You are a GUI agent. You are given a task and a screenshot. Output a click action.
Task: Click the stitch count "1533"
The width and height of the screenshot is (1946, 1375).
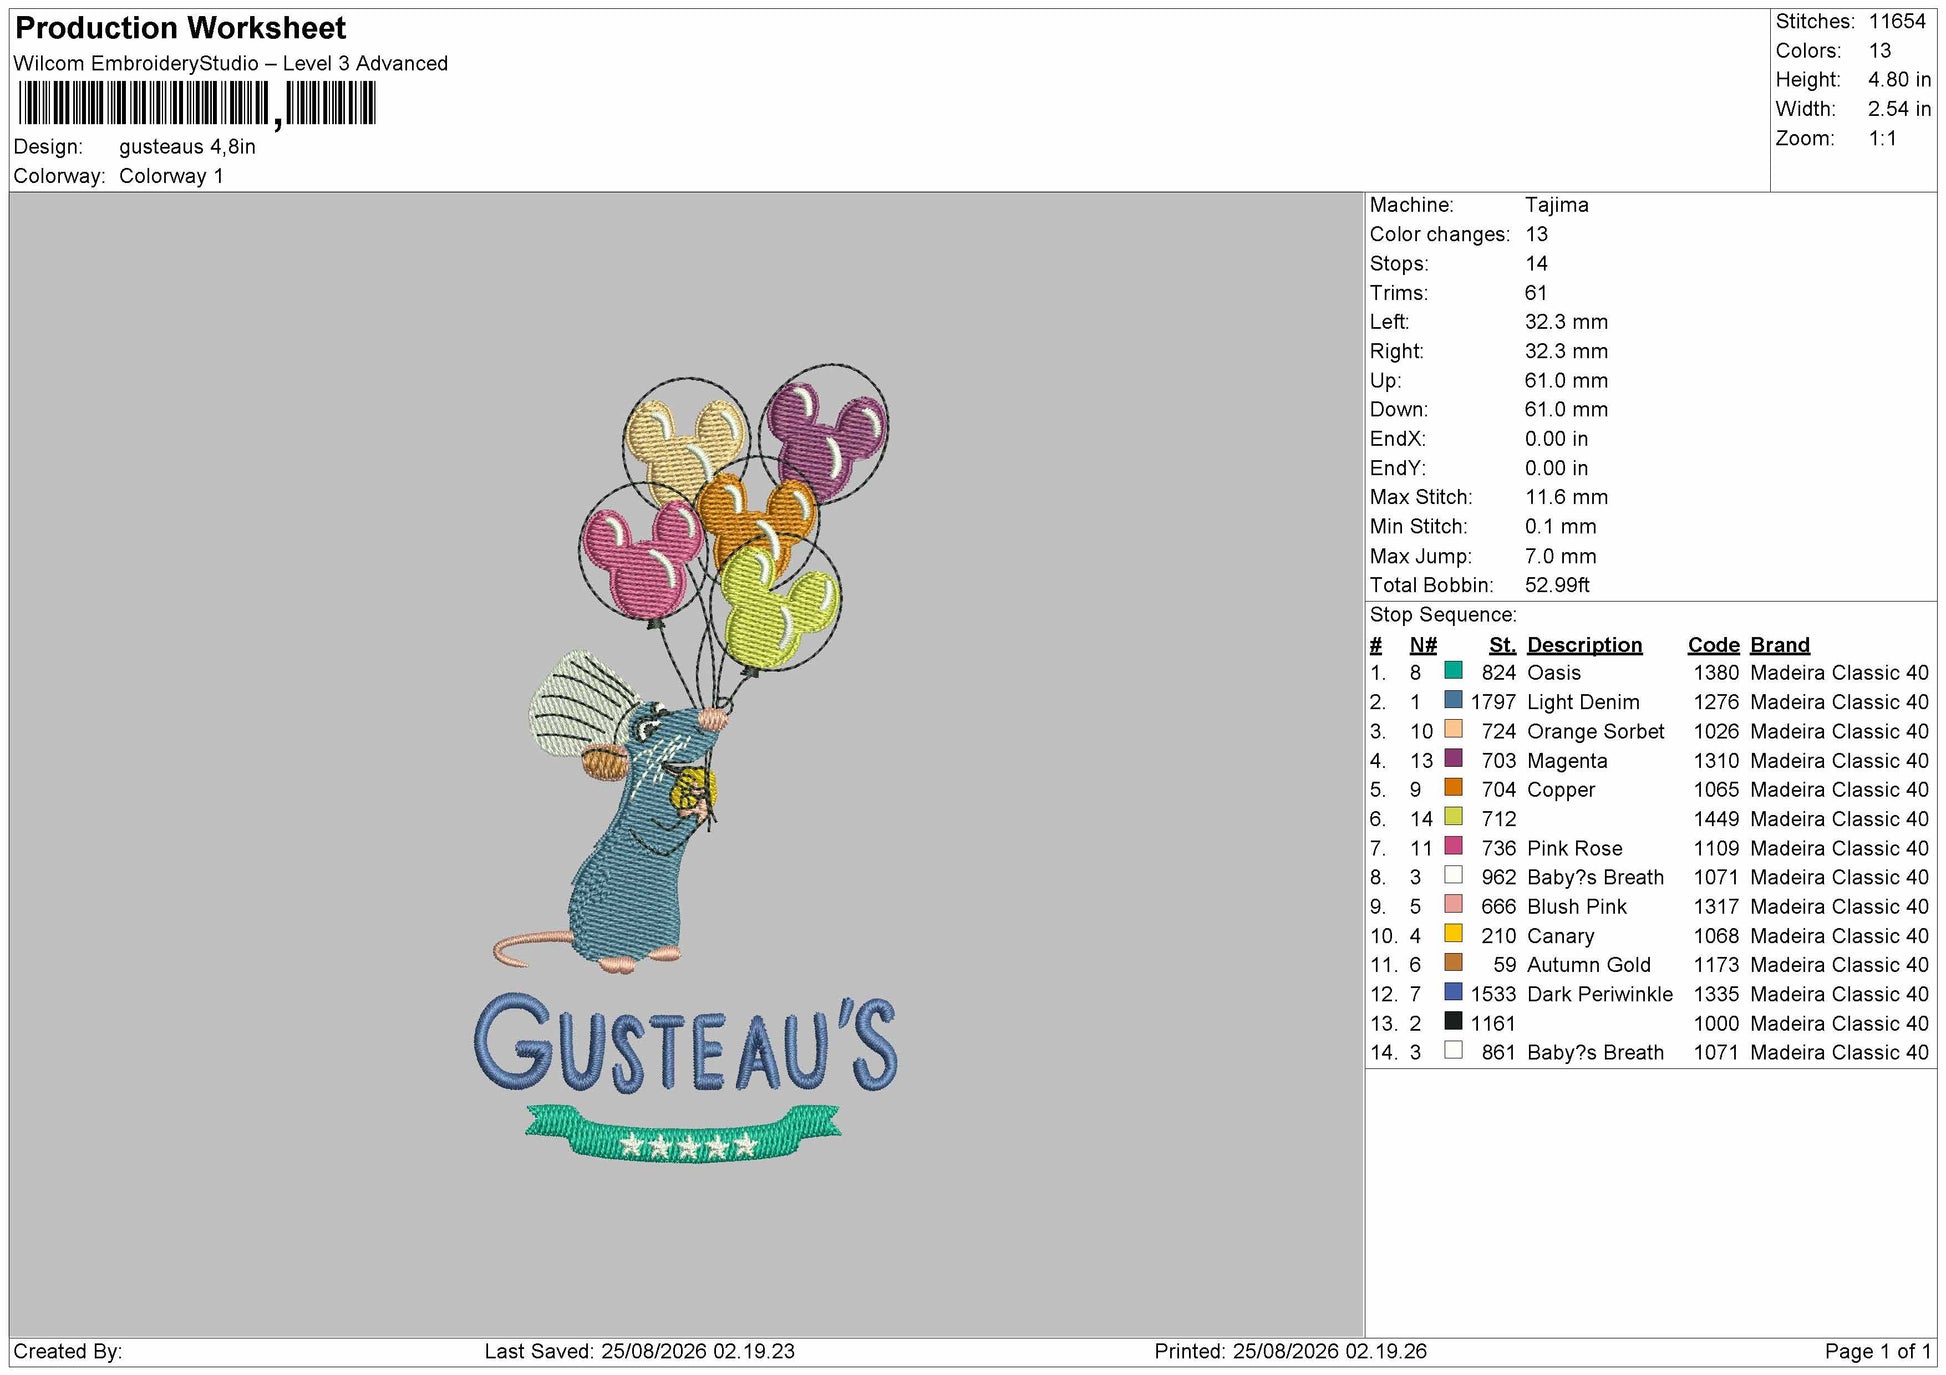pos(1493,994)
